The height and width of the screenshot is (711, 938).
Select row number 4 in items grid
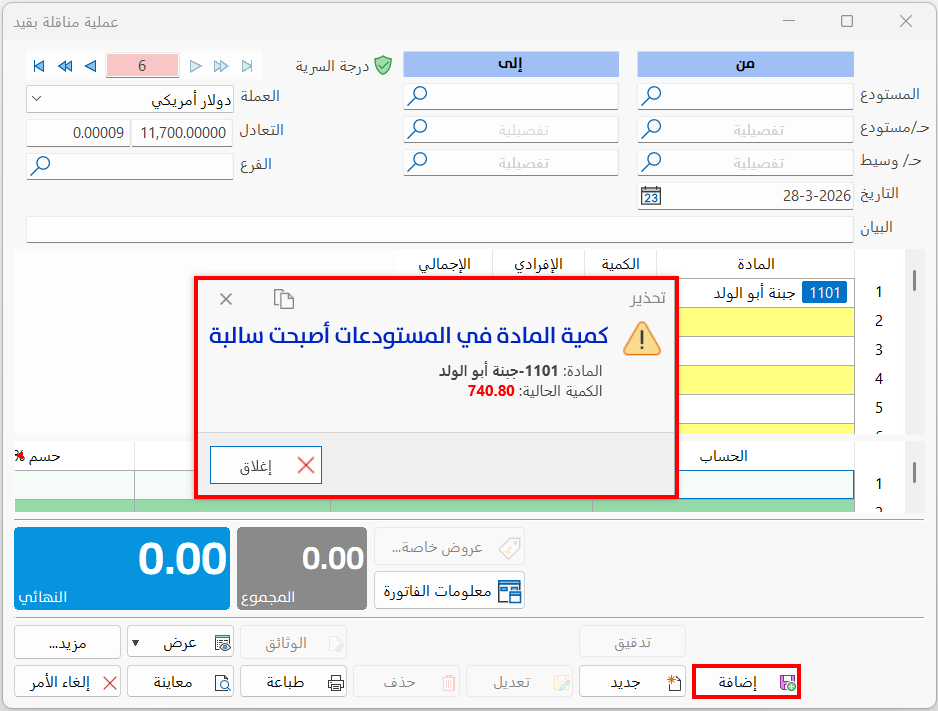point(879,379)
